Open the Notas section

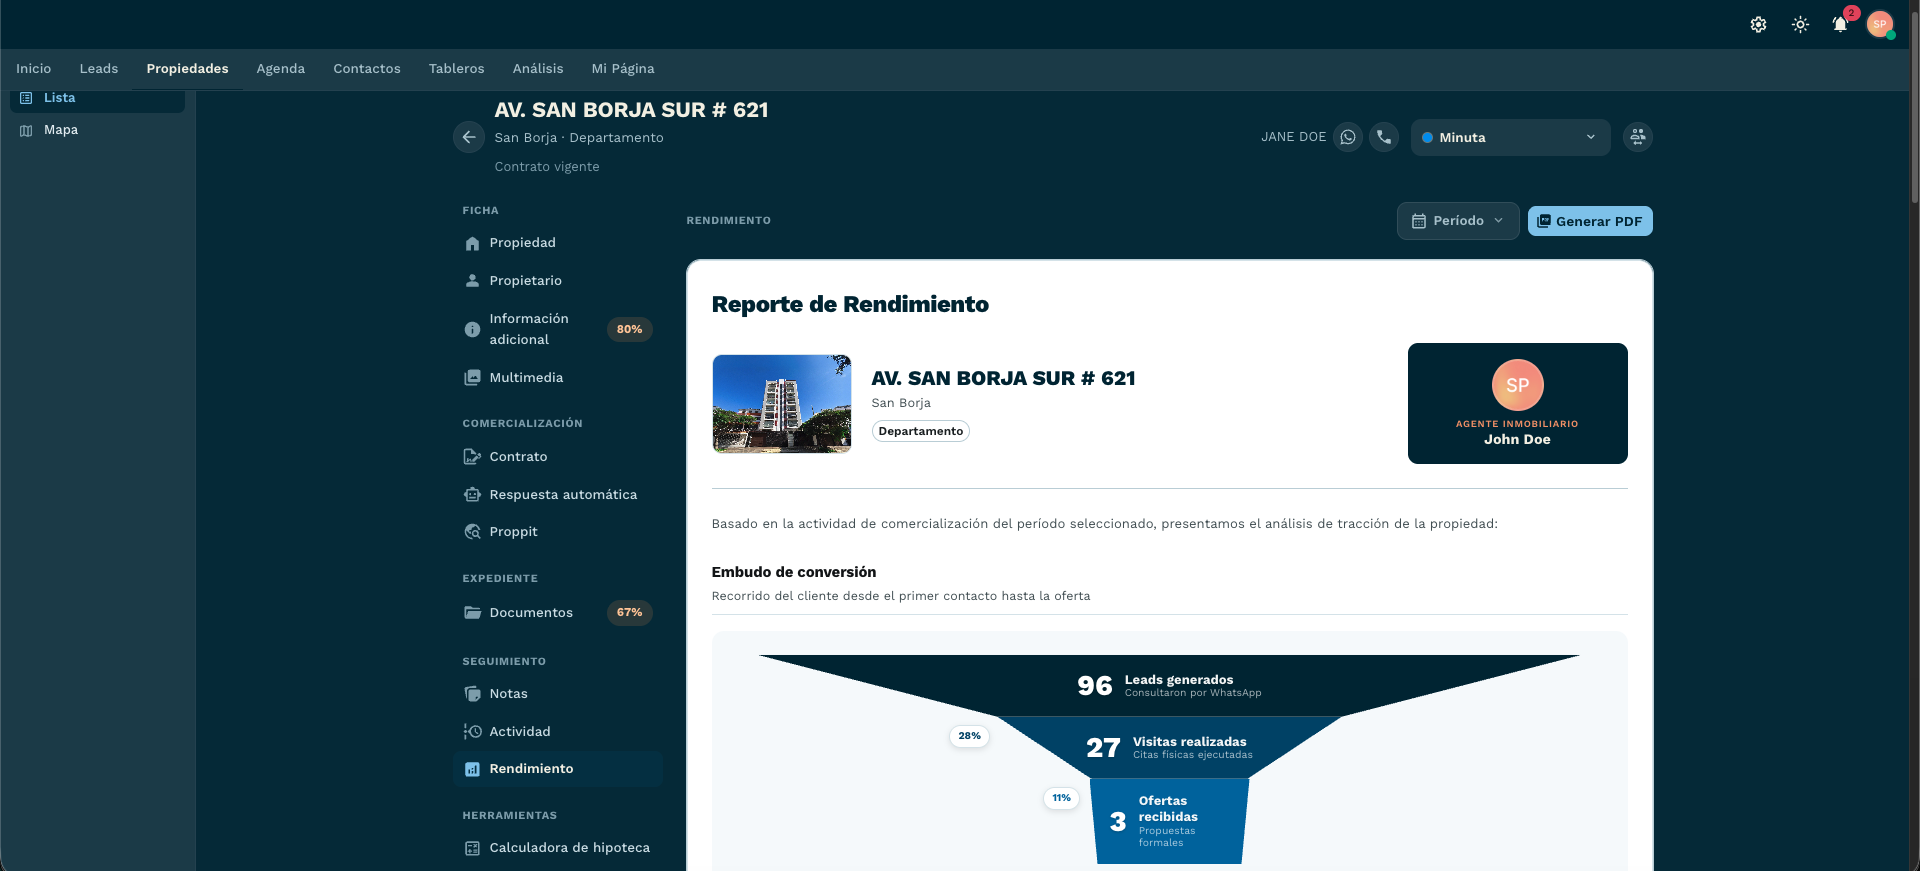[x=558, y=694]
